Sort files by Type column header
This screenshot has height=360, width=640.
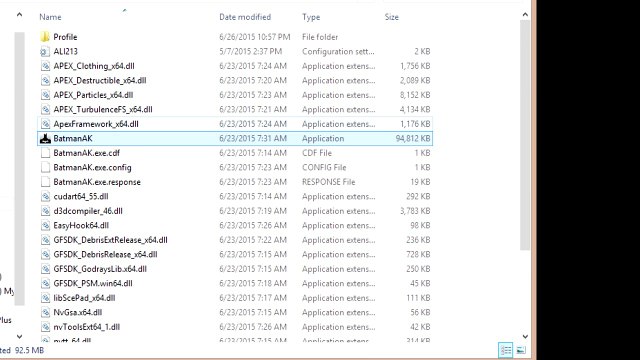(x=311, y=17)
